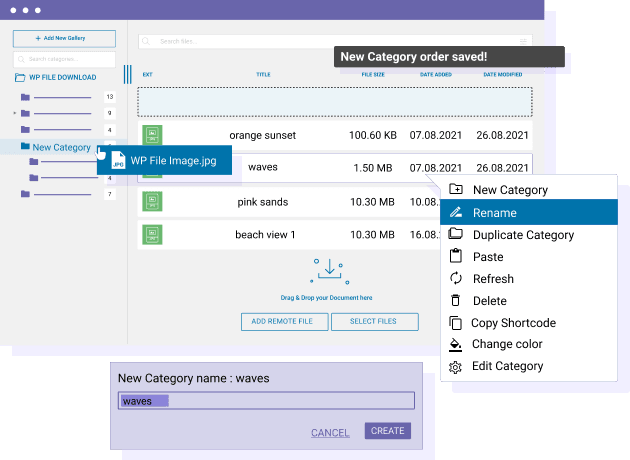The image size is (630, 460).
Task: Open Change color paint bucket option
Action: click(x=507, y=345)
